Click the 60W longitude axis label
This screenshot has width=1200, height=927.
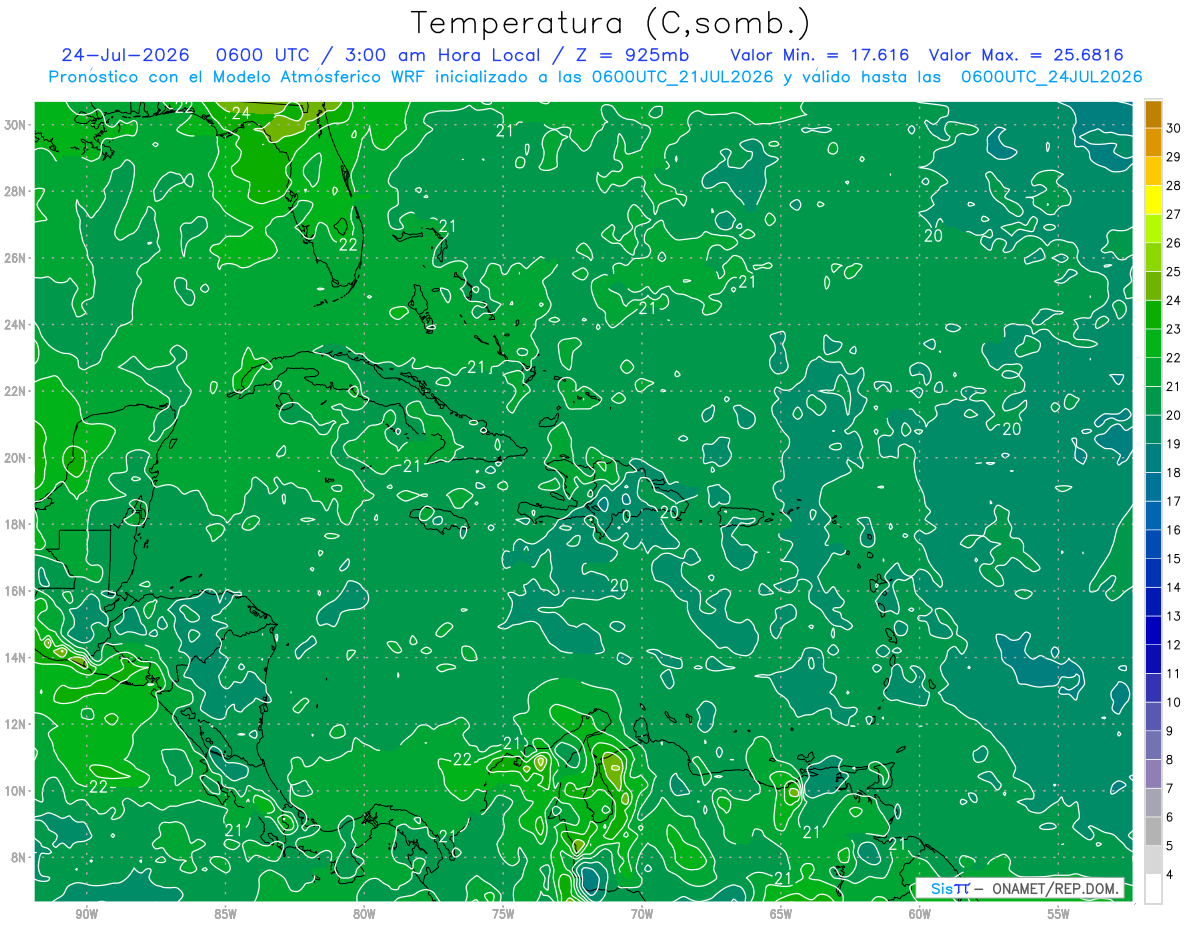tap(920, 914)
